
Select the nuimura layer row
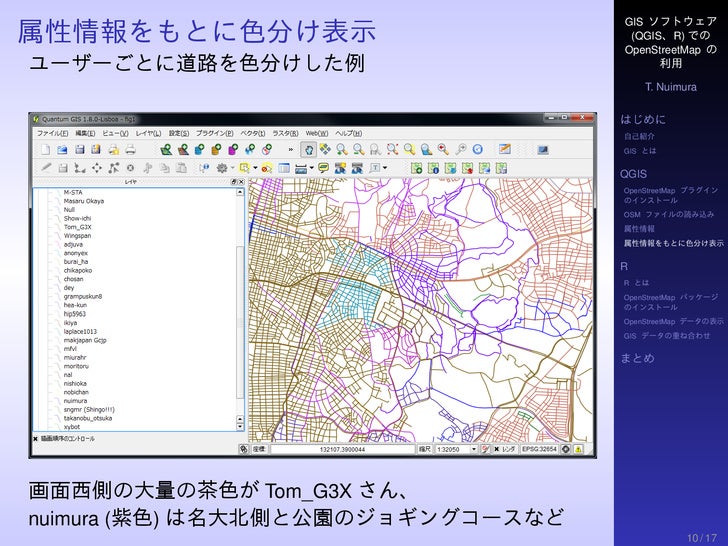pos(75,401)
